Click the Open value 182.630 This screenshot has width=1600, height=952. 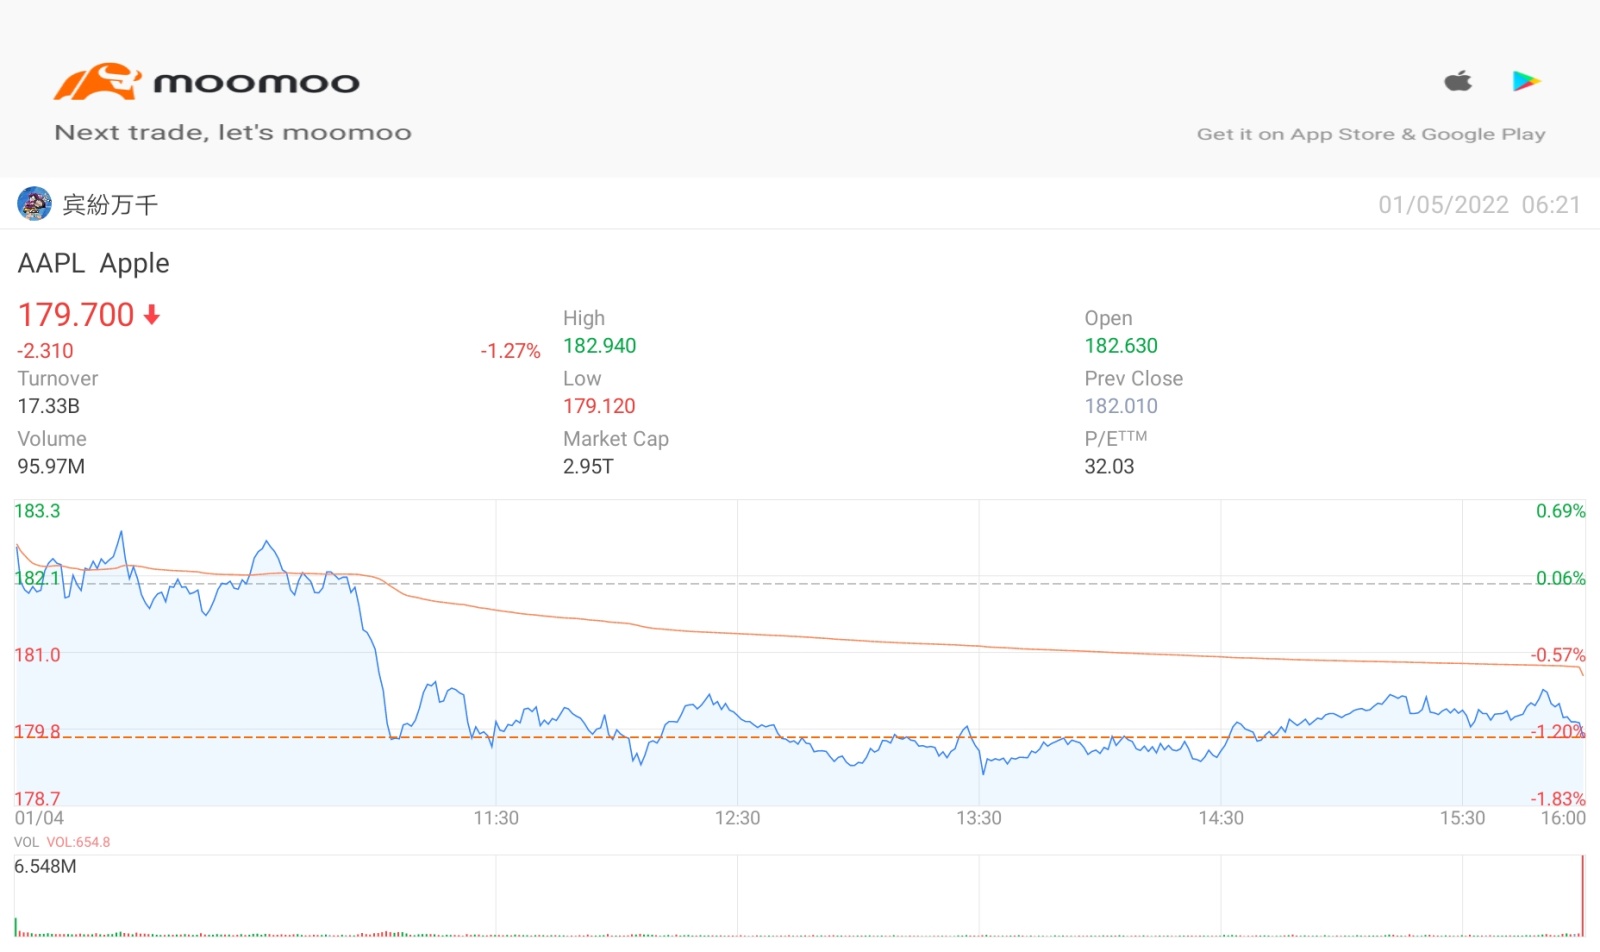1121,346
